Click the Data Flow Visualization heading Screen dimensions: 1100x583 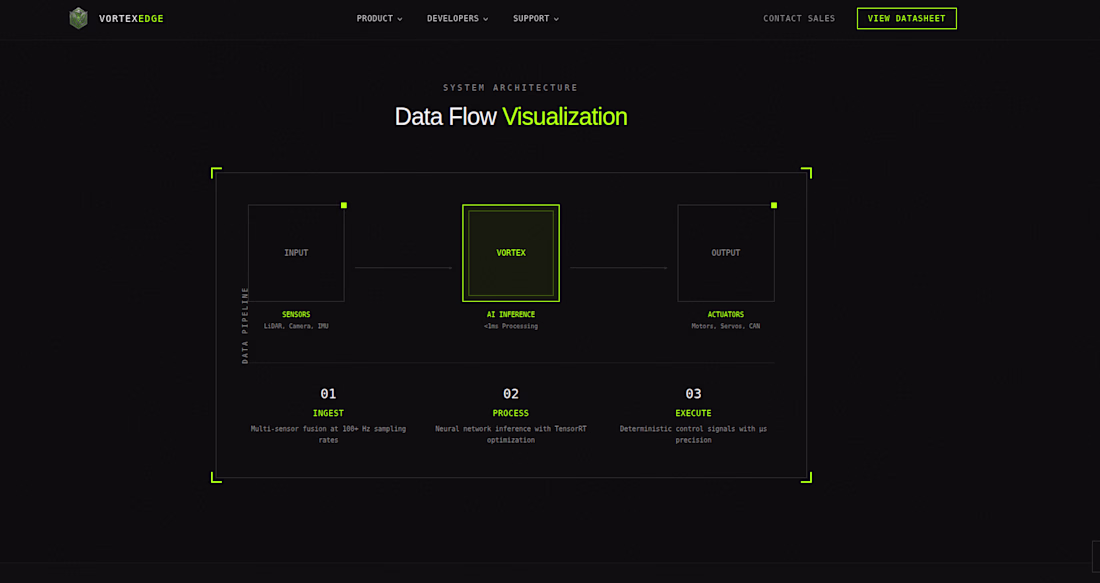511,116
